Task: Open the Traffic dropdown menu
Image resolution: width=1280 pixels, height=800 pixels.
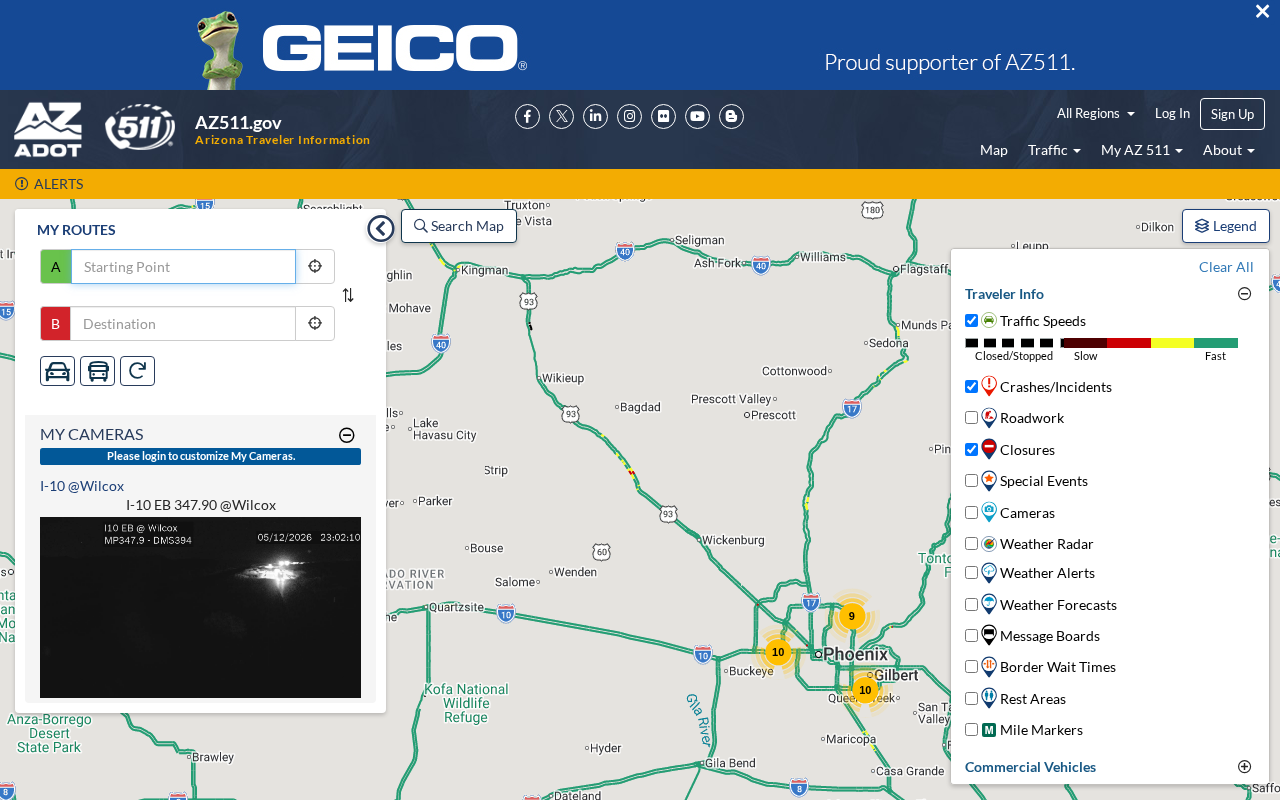Action: point(1054,150)
